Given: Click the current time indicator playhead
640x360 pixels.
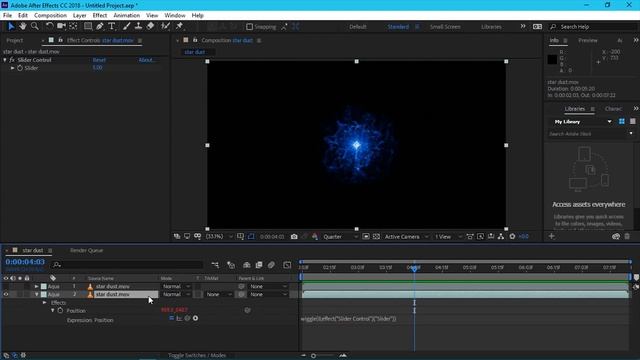Looking at the screenshot, I should [x=414, y=268].
